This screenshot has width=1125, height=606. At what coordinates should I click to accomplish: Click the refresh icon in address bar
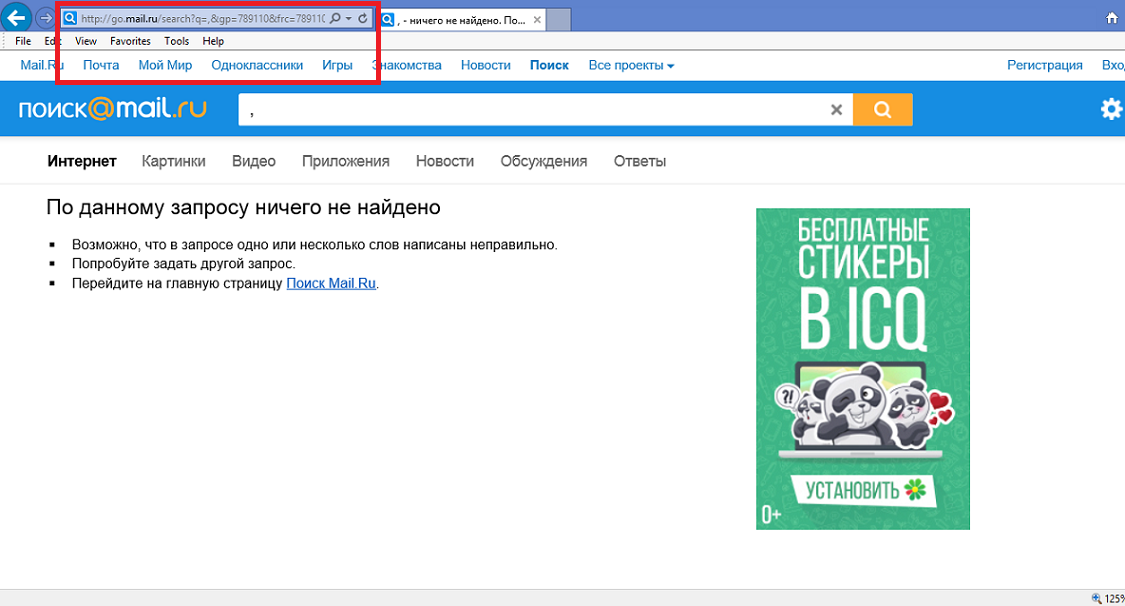pos(363,18)
